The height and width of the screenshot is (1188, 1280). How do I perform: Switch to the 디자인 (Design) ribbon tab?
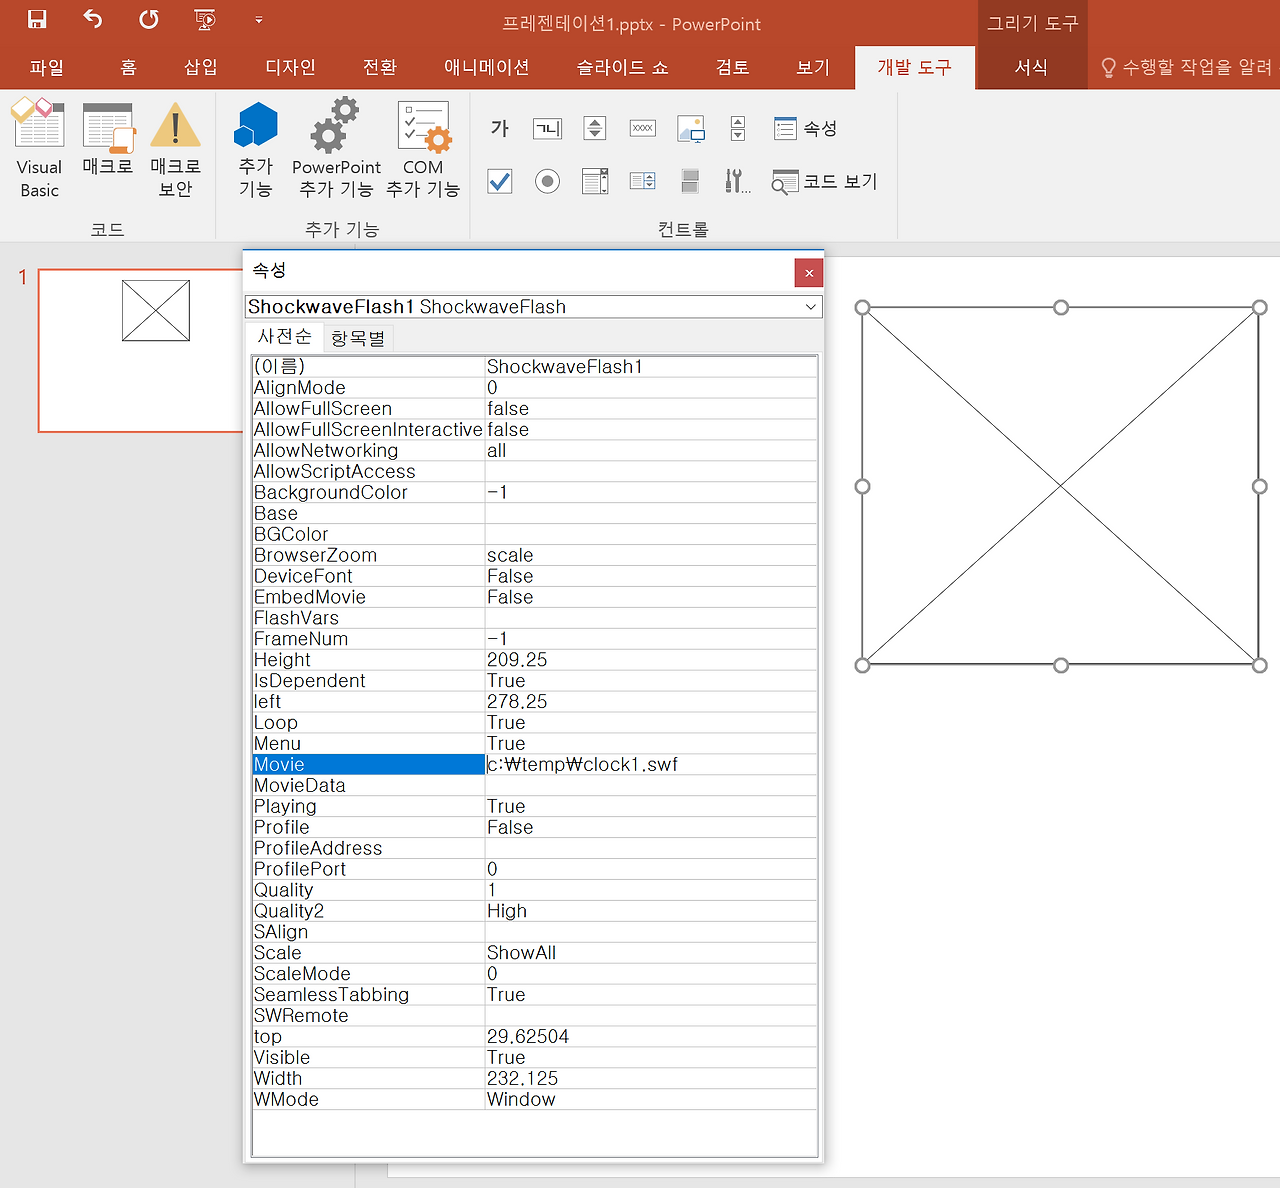point(291,67)
